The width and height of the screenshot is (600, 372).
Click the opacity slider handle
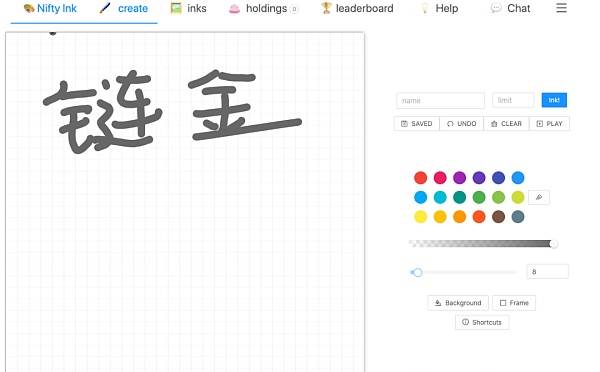(553, 244)
